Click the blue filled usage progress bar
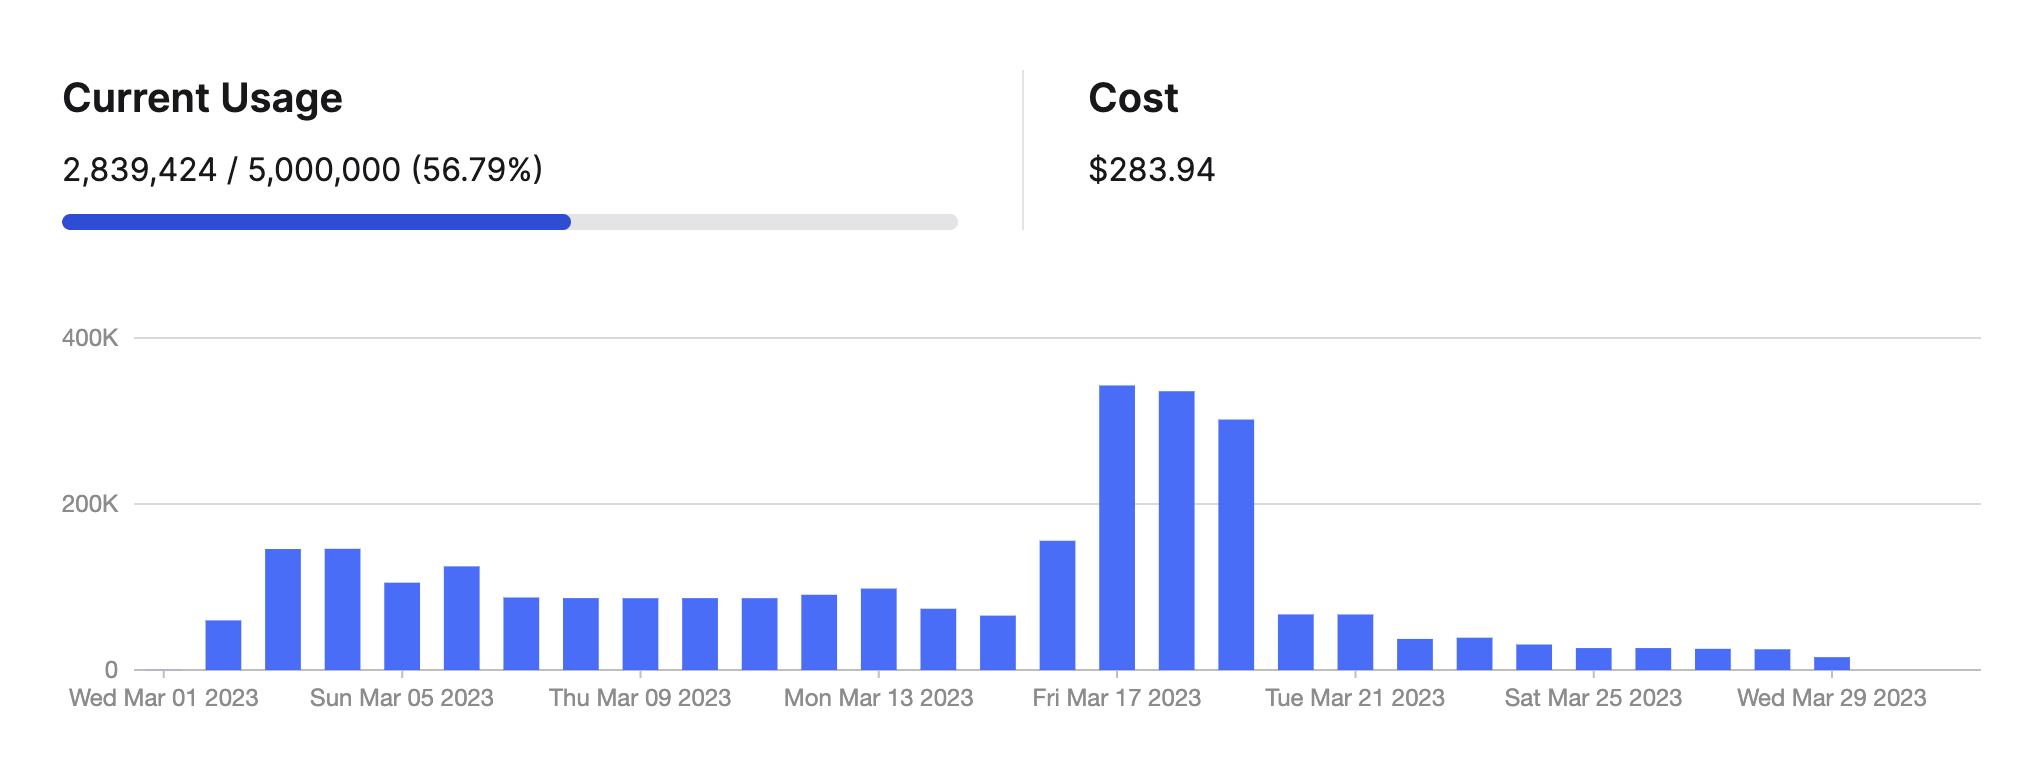Screen dimensions: 2044x778 point(316,222)
